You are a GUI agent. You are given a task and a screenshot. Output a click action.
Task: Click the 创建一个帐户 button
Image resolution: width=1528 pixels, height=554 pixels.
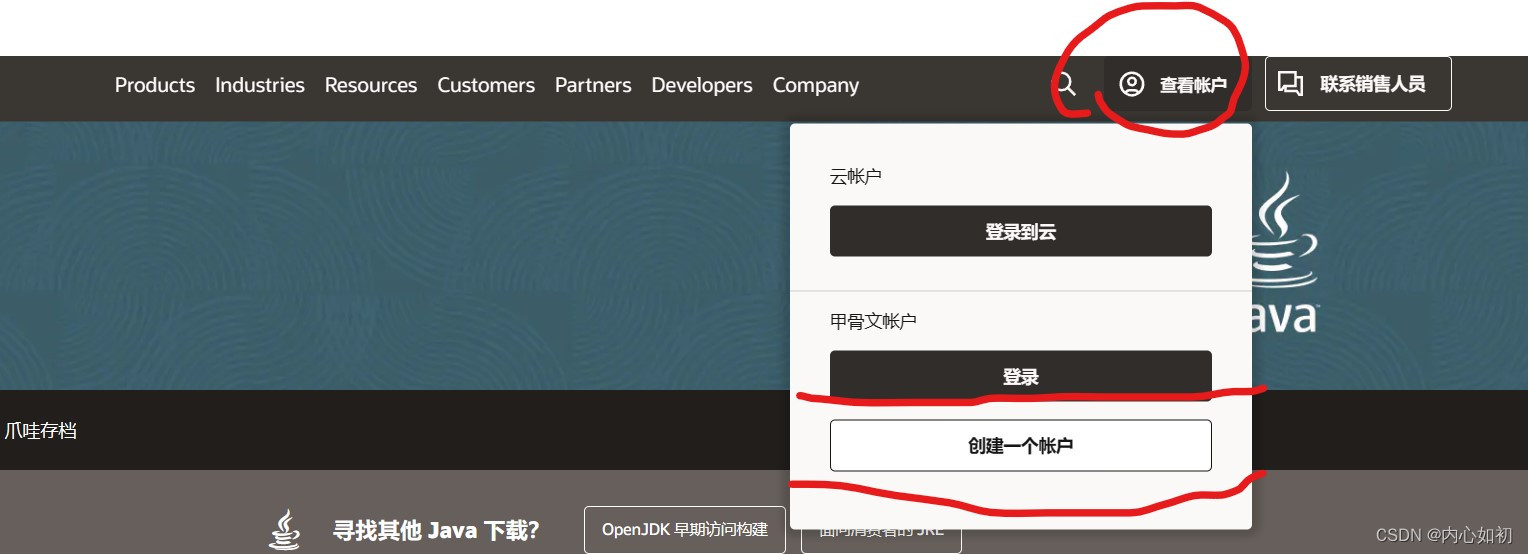pos(1021,445)
